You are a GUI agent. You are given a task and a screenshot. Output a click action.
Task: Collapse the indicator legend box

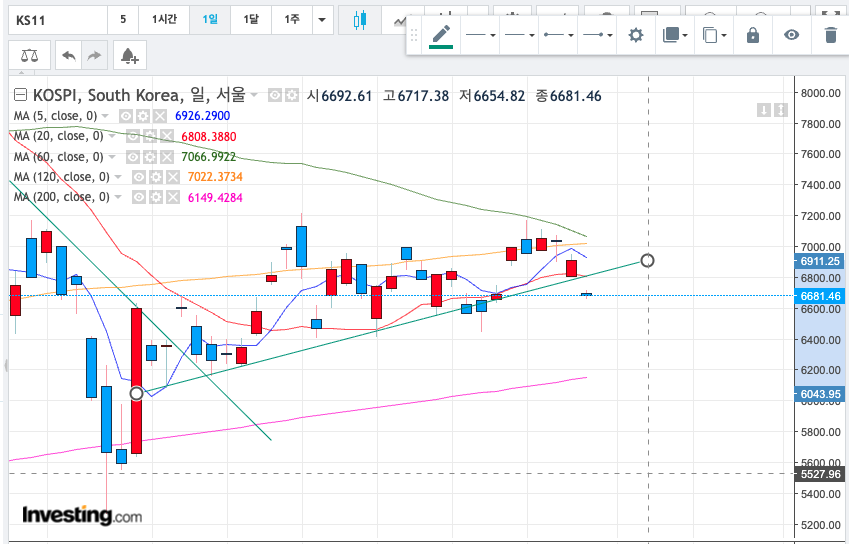coord(20,96)
